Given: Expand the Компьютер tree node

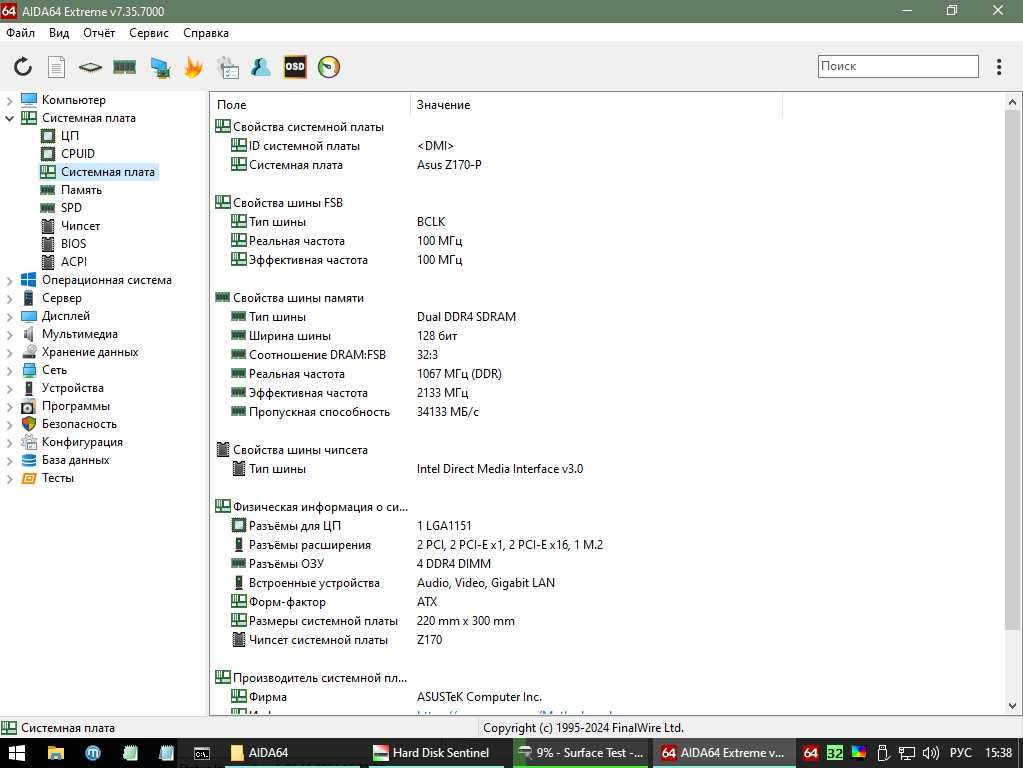Looking at the screenshot, I should [x=9, y=100].
